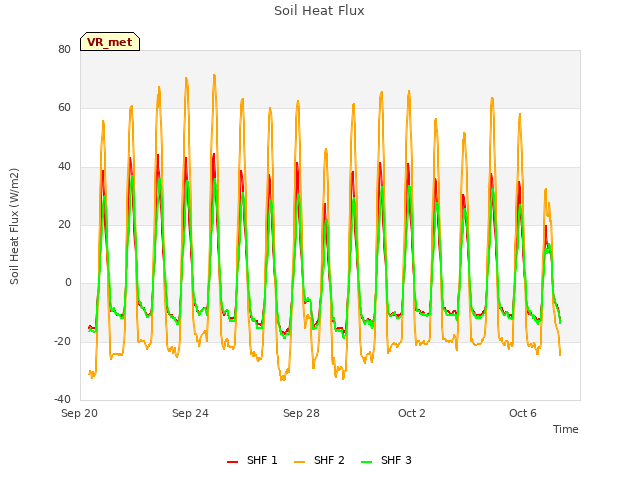
Task: Click the red SHF 1 legend color marker
Action: point(232,462)
